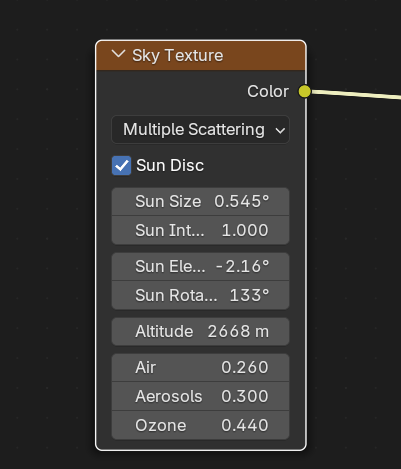This screenshot has height=469, width=401.
Task: Click the Aerosols 0.300 slider
Action: pyautogui.click(x=200, y=396)
